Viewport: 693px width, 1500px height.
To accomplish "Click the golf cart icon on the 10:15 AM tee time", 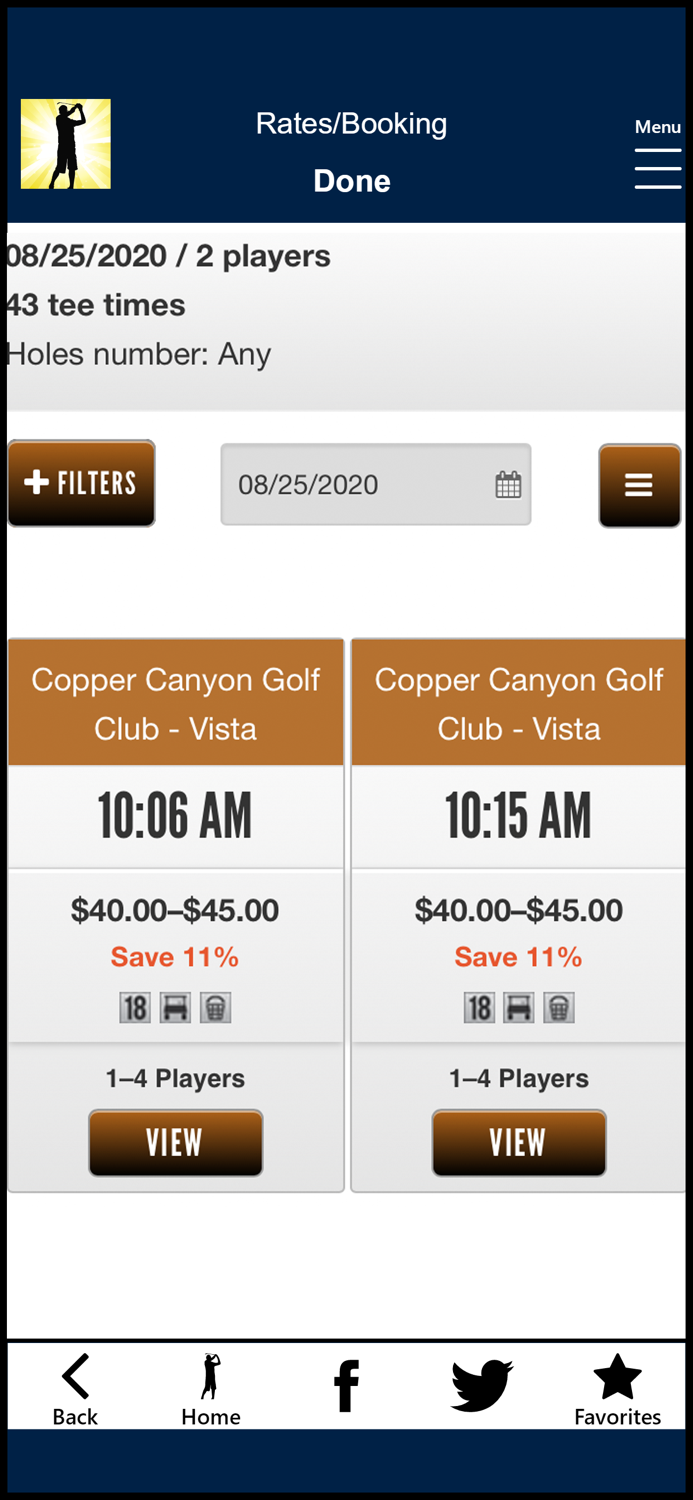I will point(518,1007).
